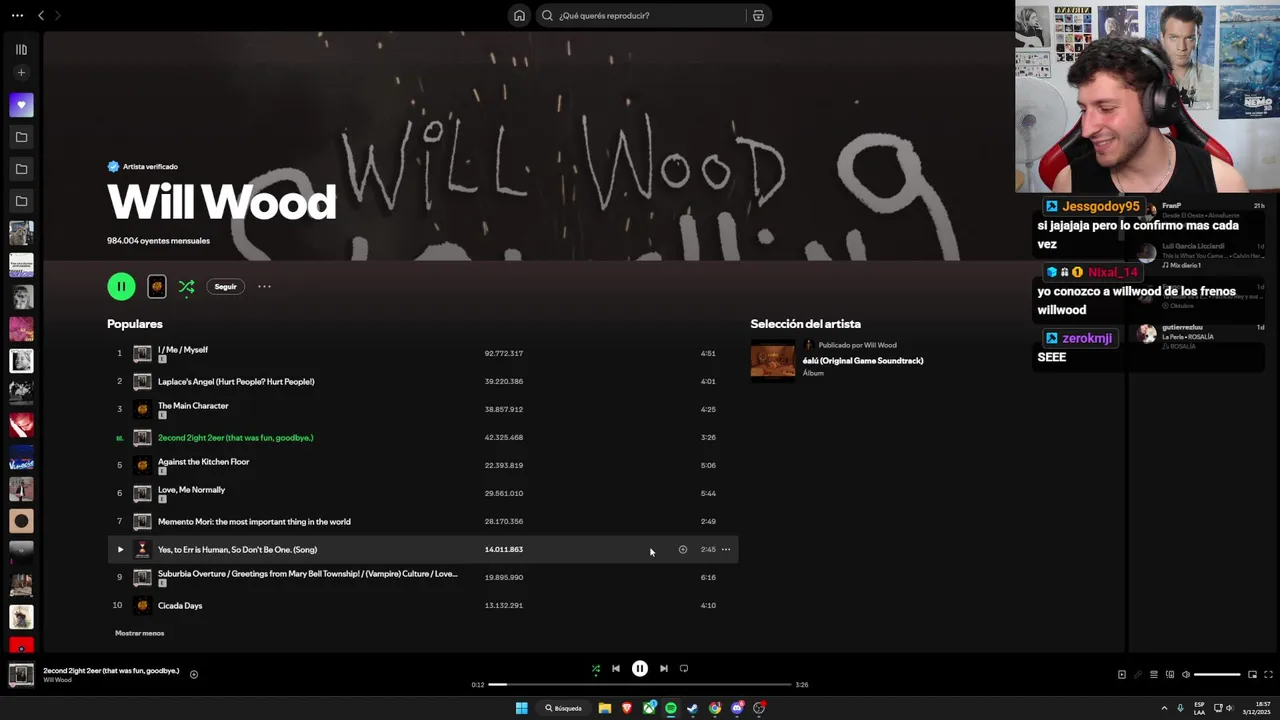
Task: Pause the artist with green button
Action: click(121, 286)
